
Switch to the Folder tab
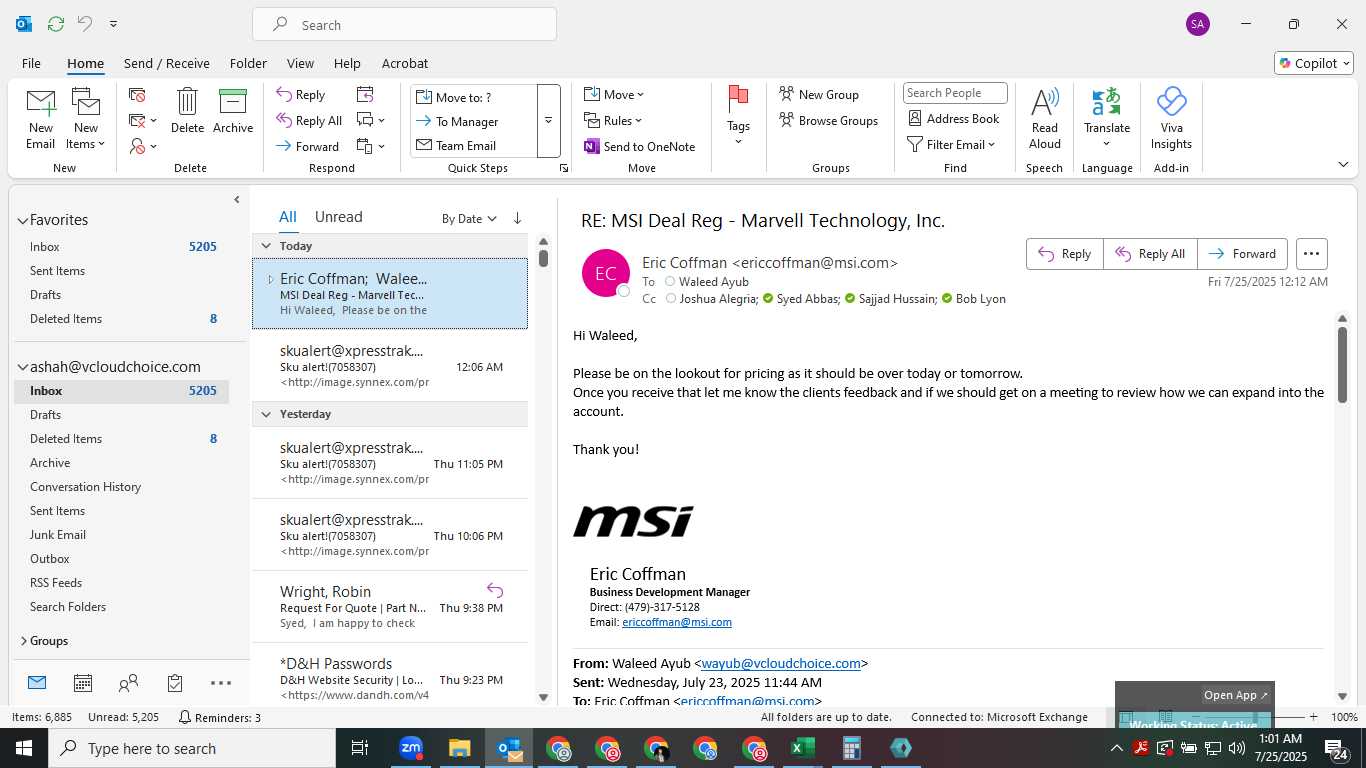coord(248,63)
